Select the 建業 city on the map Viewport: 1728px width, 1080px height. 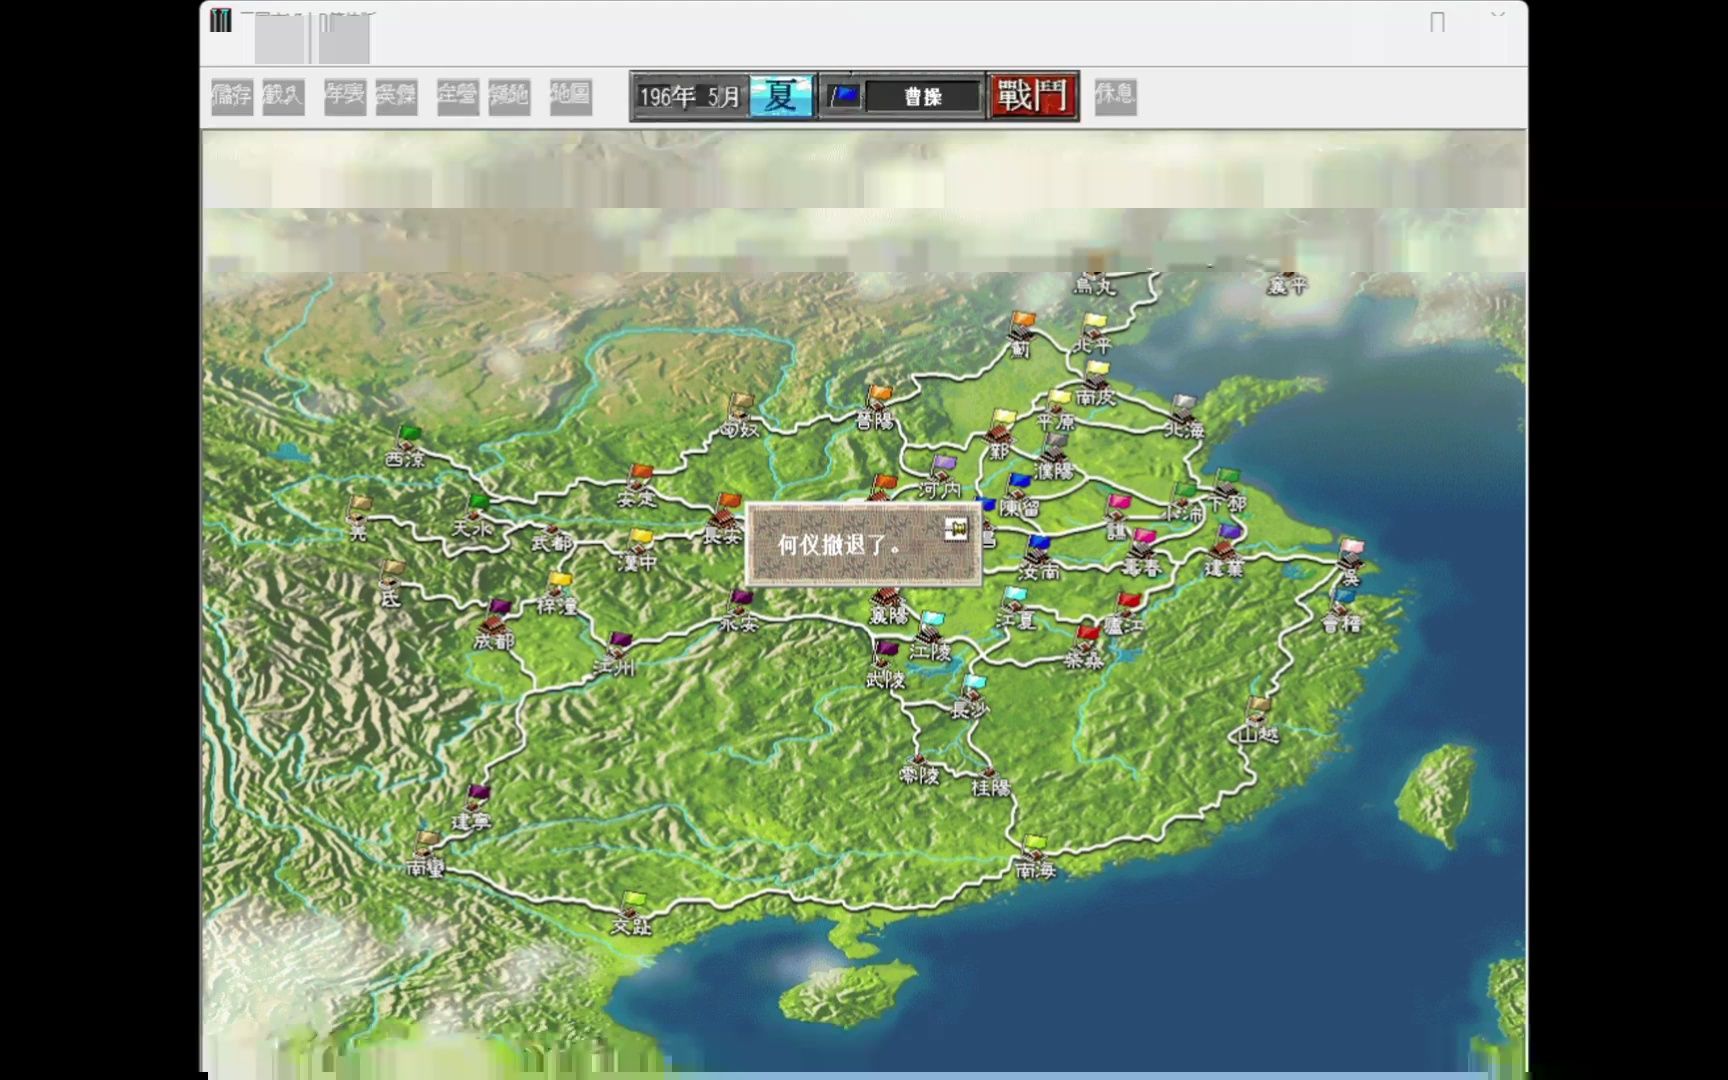(1225, 552)
